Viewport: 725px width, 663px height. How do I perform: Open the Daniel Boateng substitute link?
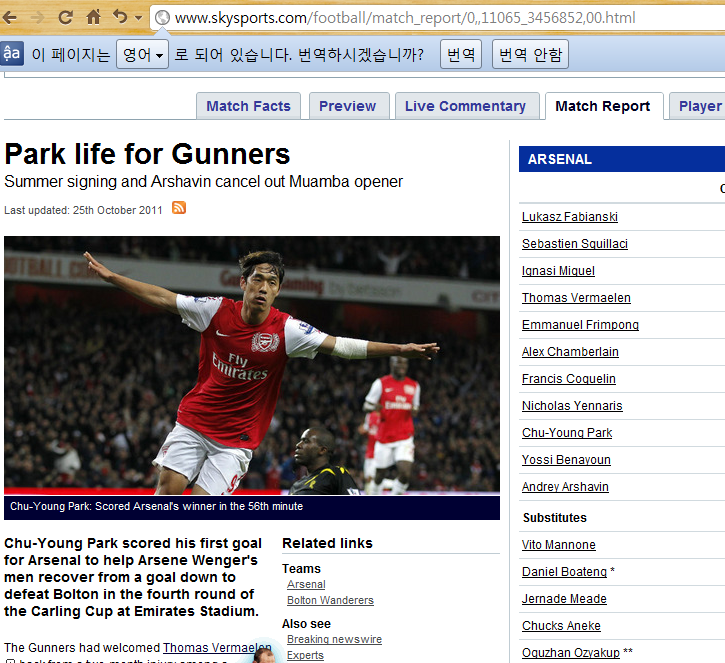pyautogui.click(x=564, y=572)
